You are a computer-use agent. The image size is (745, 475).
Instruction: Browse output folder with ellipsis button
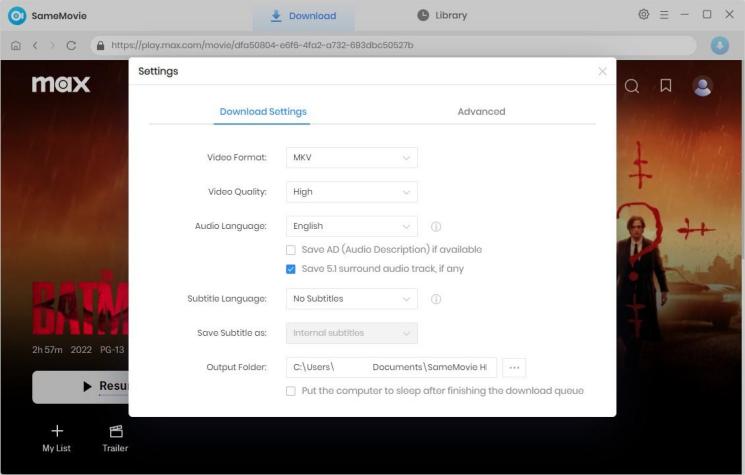tap(514, 367)
